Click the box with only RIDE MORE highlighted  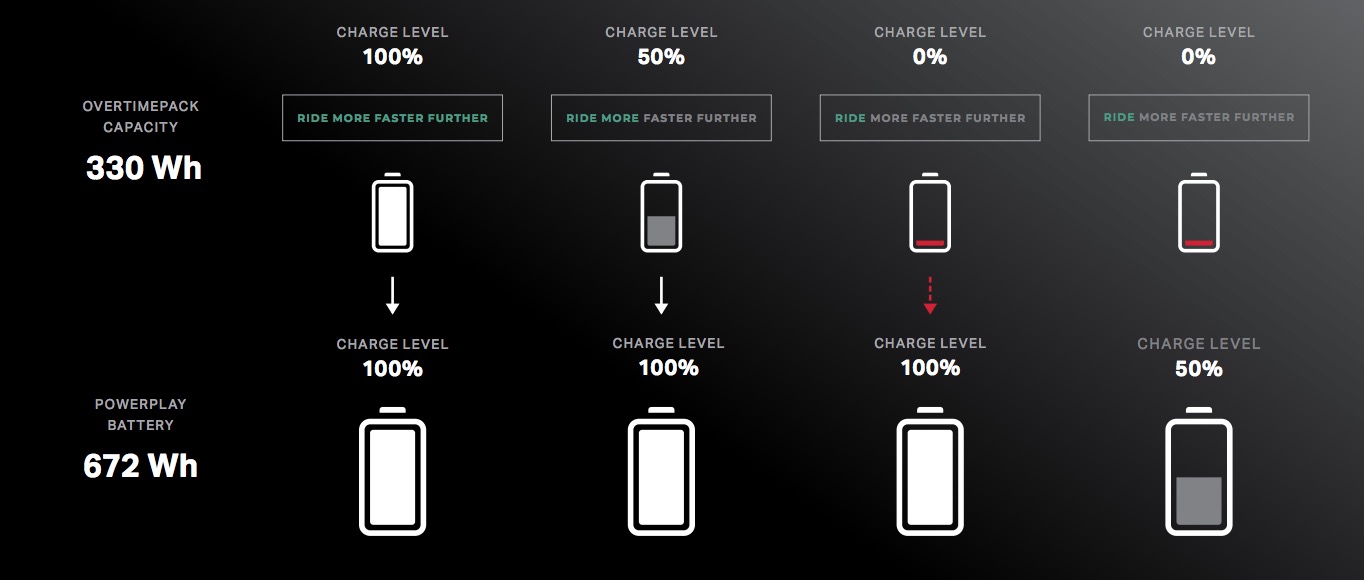[x=661, y=118]
